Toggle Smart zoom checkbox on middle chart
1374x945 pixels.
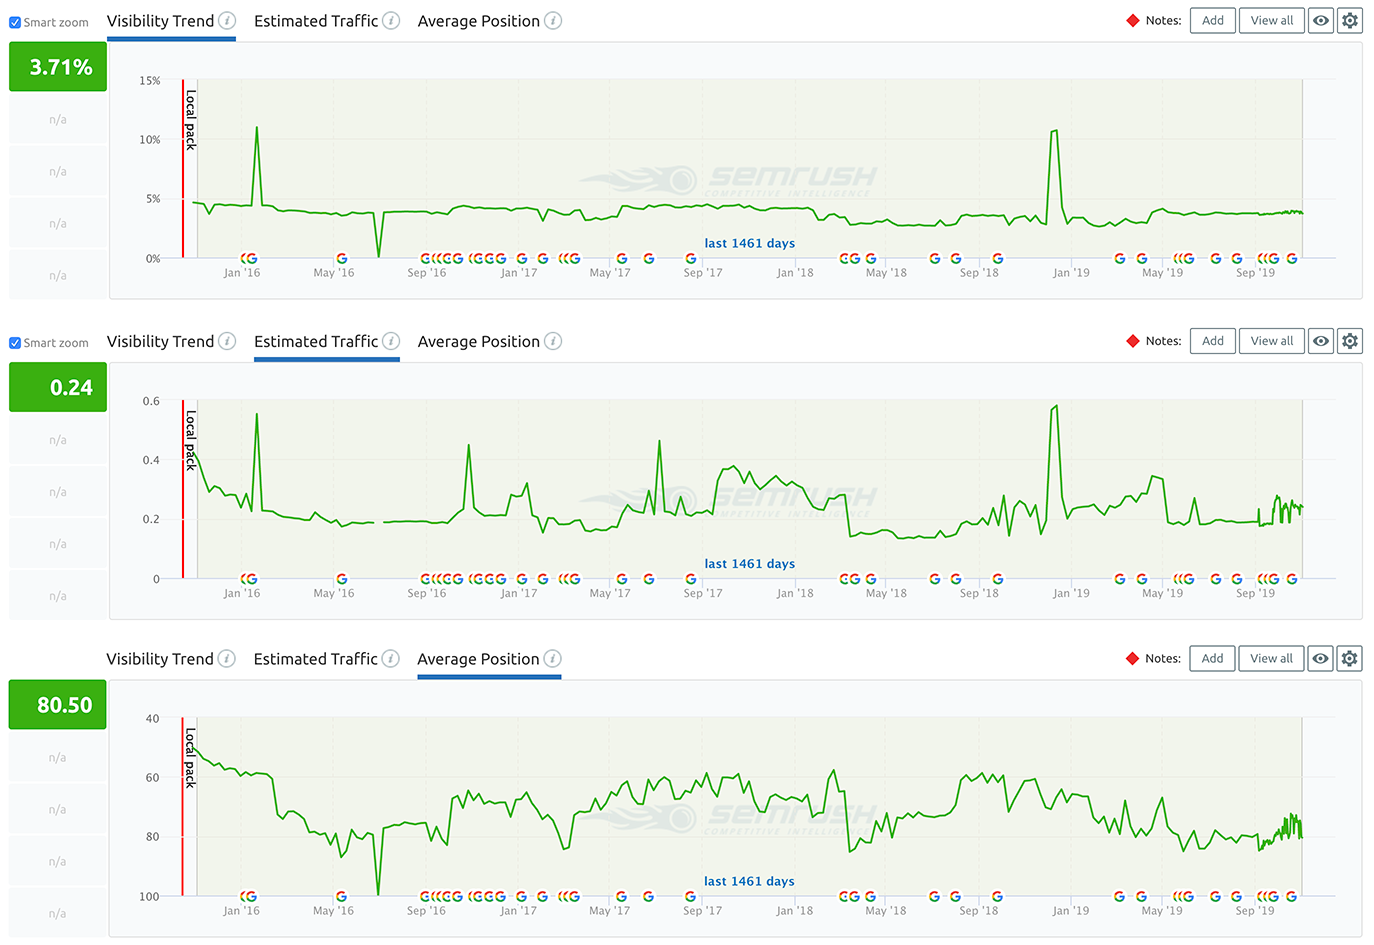click(x=15, y=343)
